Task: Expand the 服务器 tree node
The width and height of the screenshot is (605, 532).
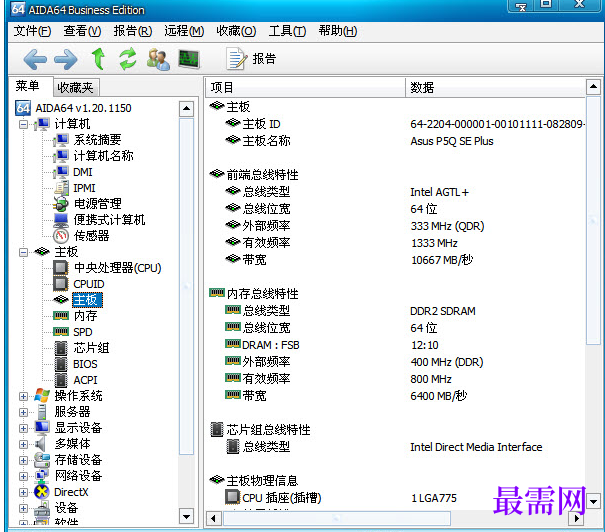Action: [x=23, y=412]
